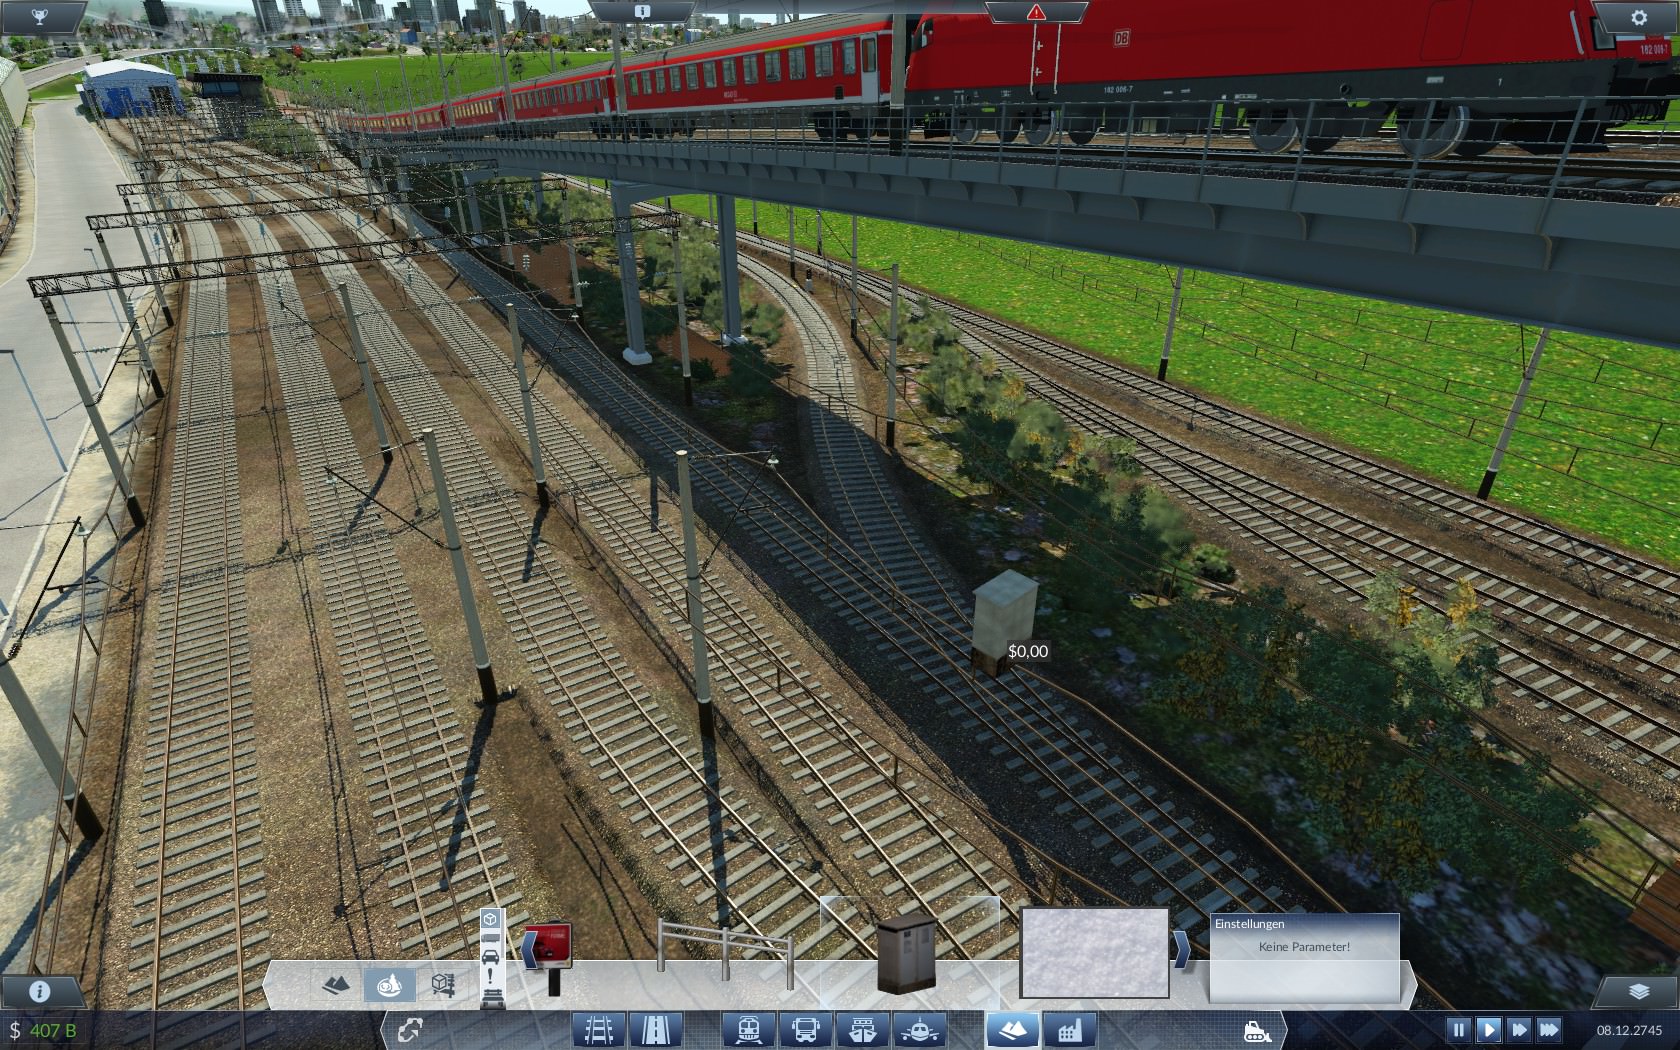The width and height of the screenshot is (1680, 1050).
Task: Select the exclamation mark asset category
Action: [x=491, y=975]
